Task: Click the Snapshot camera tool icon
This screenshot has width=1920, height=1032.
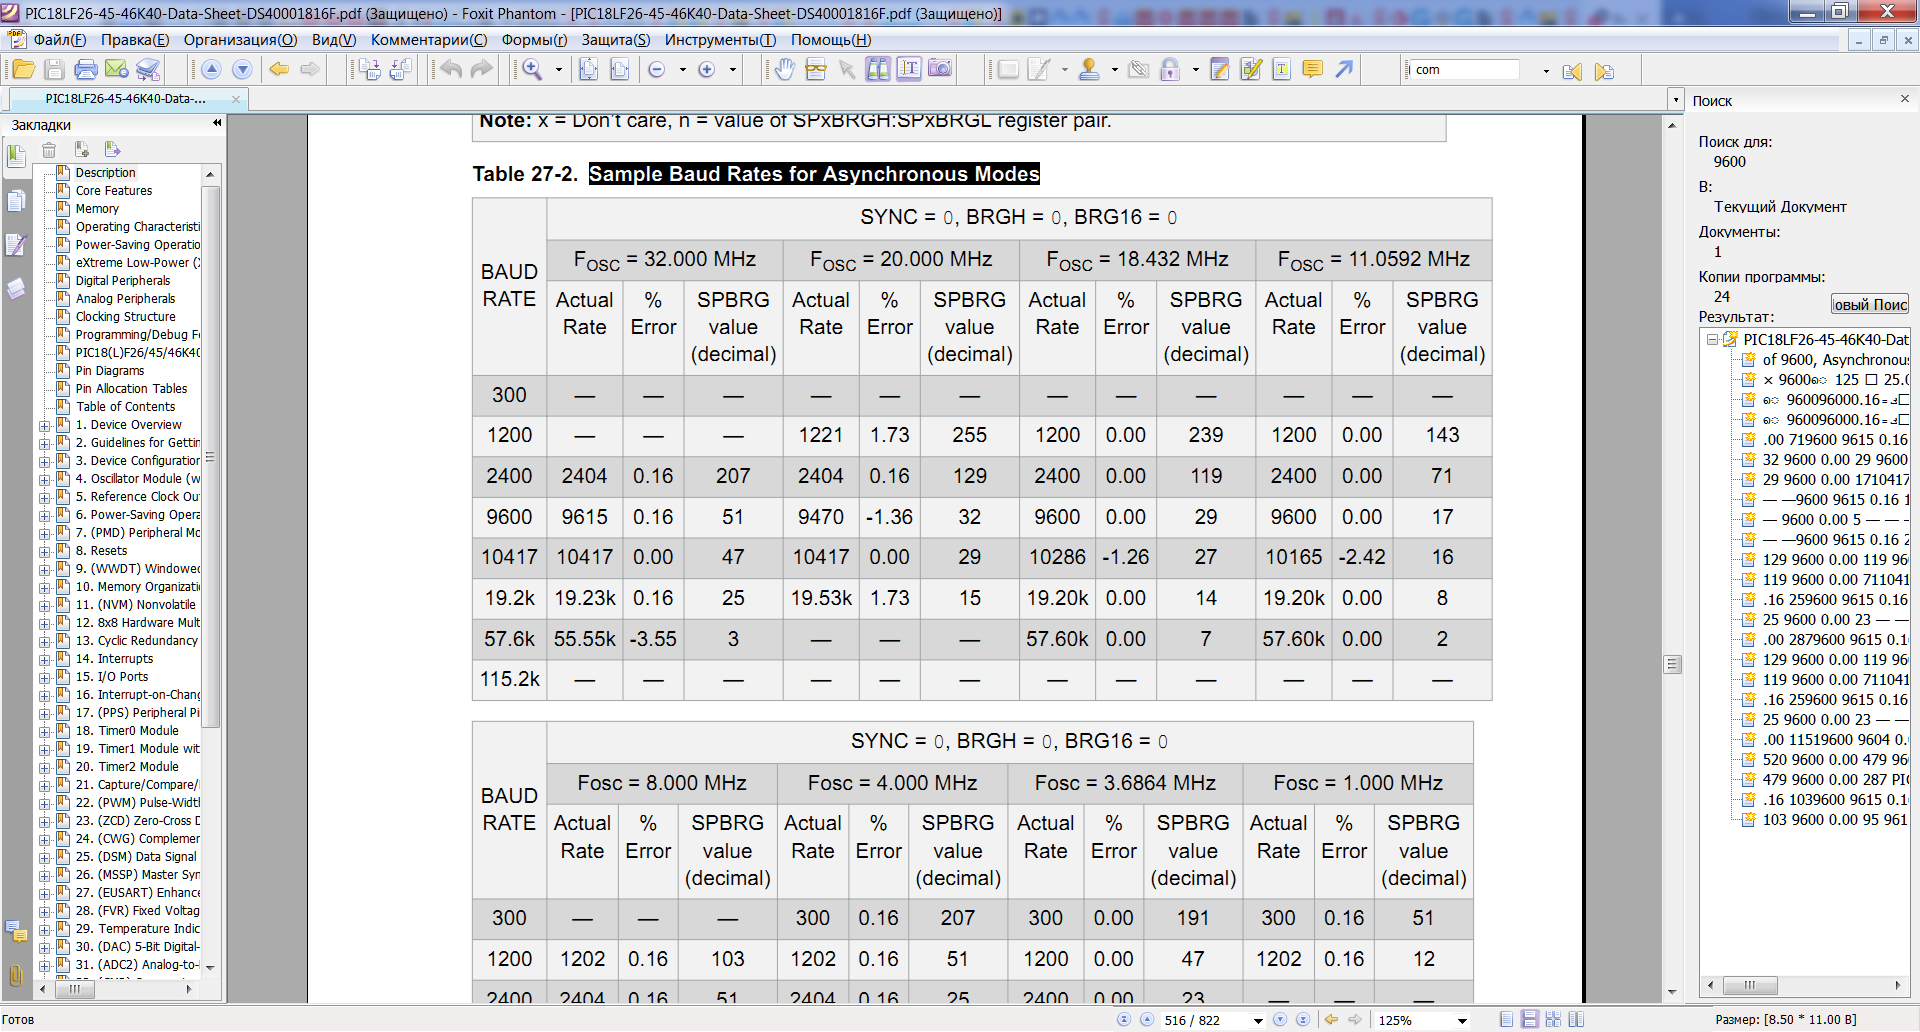Action: tap(939, 69)
